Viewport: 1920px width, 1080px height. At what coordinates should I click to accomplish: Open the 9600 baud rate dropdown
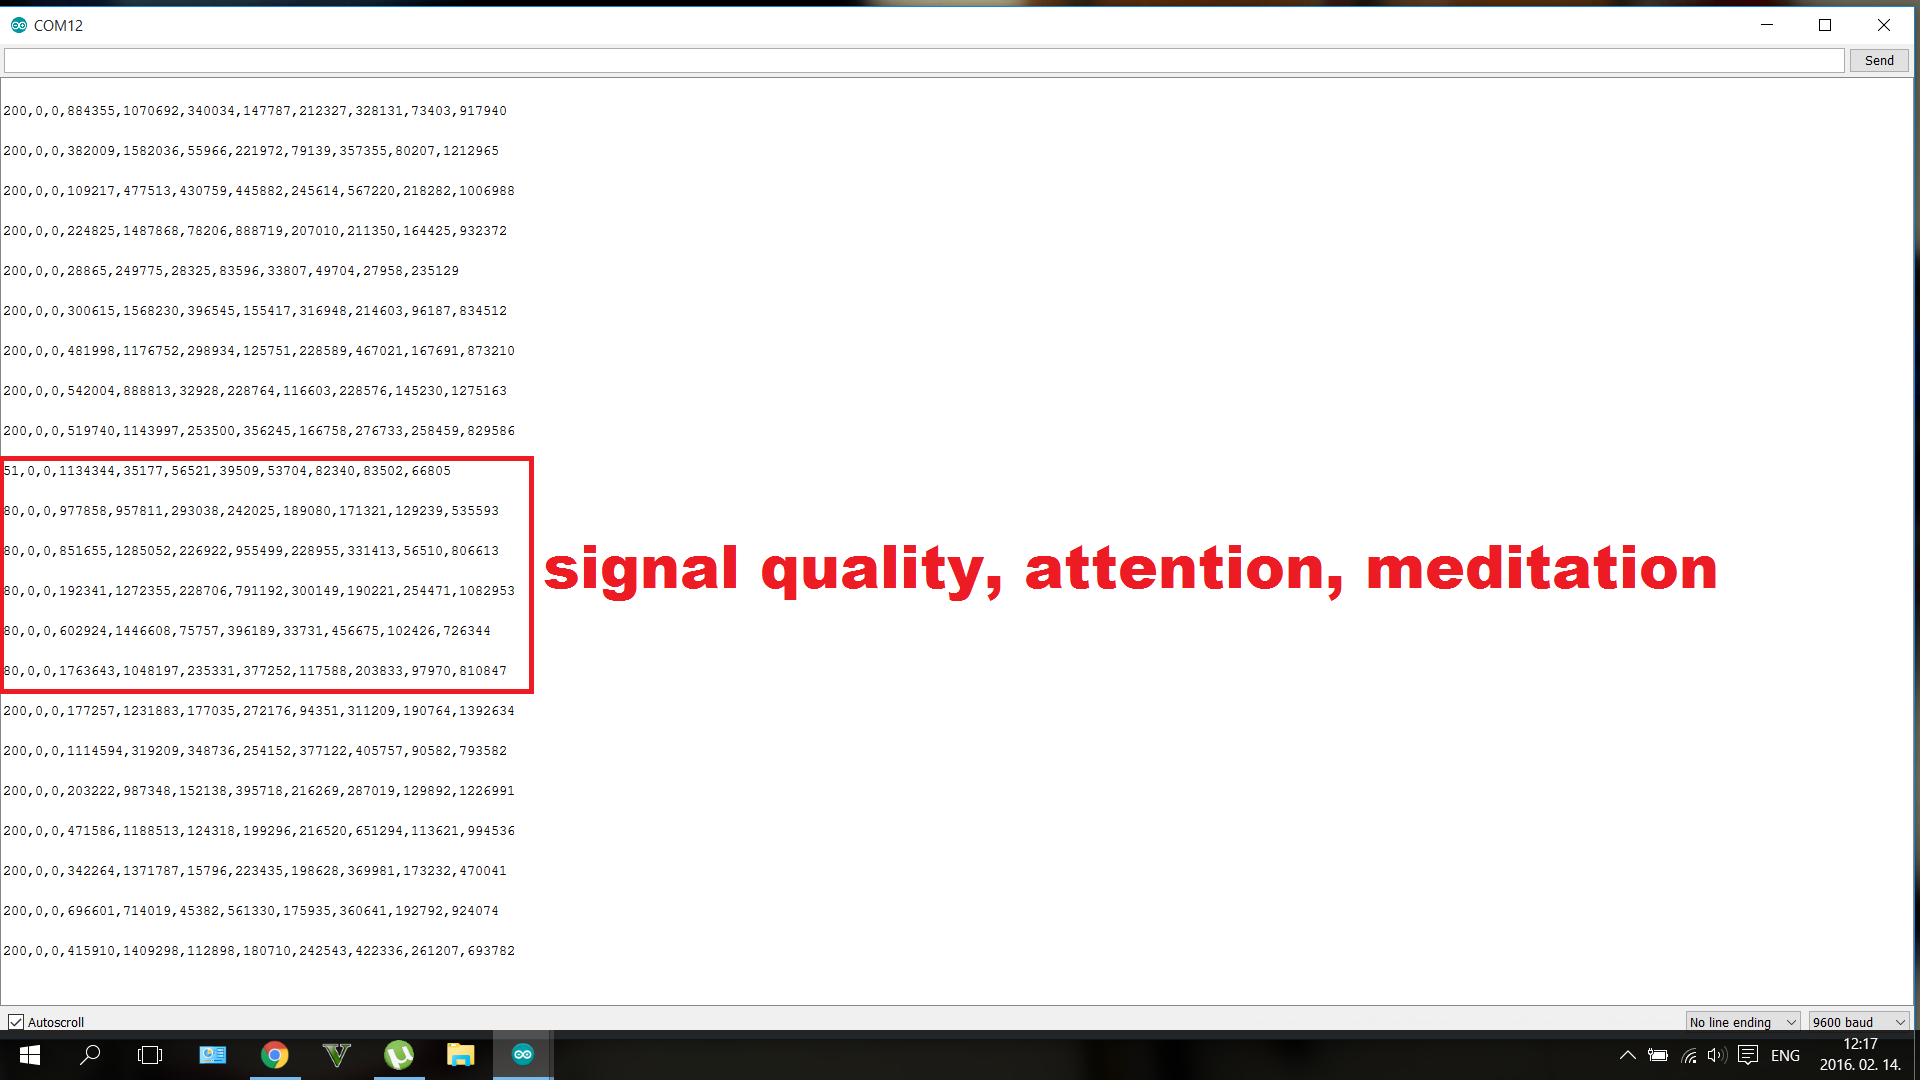pos(1858,1022)
